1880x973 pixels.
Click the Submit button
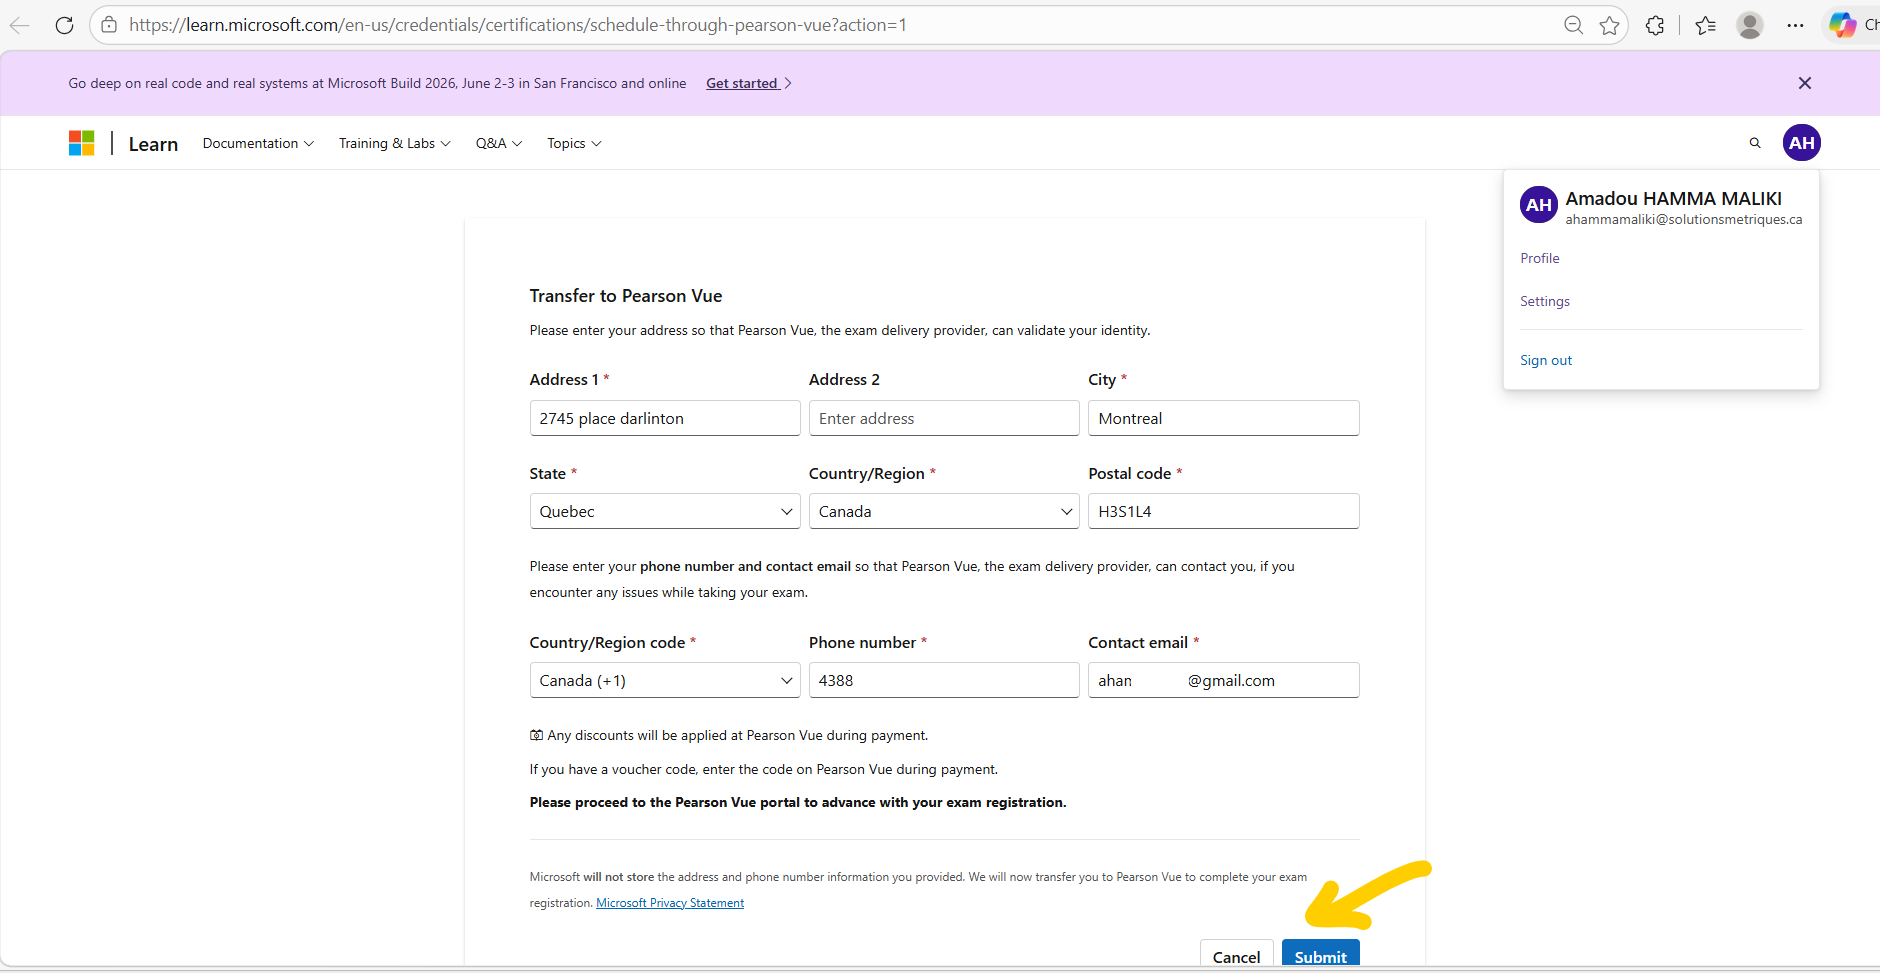(x=1321, y=955)
